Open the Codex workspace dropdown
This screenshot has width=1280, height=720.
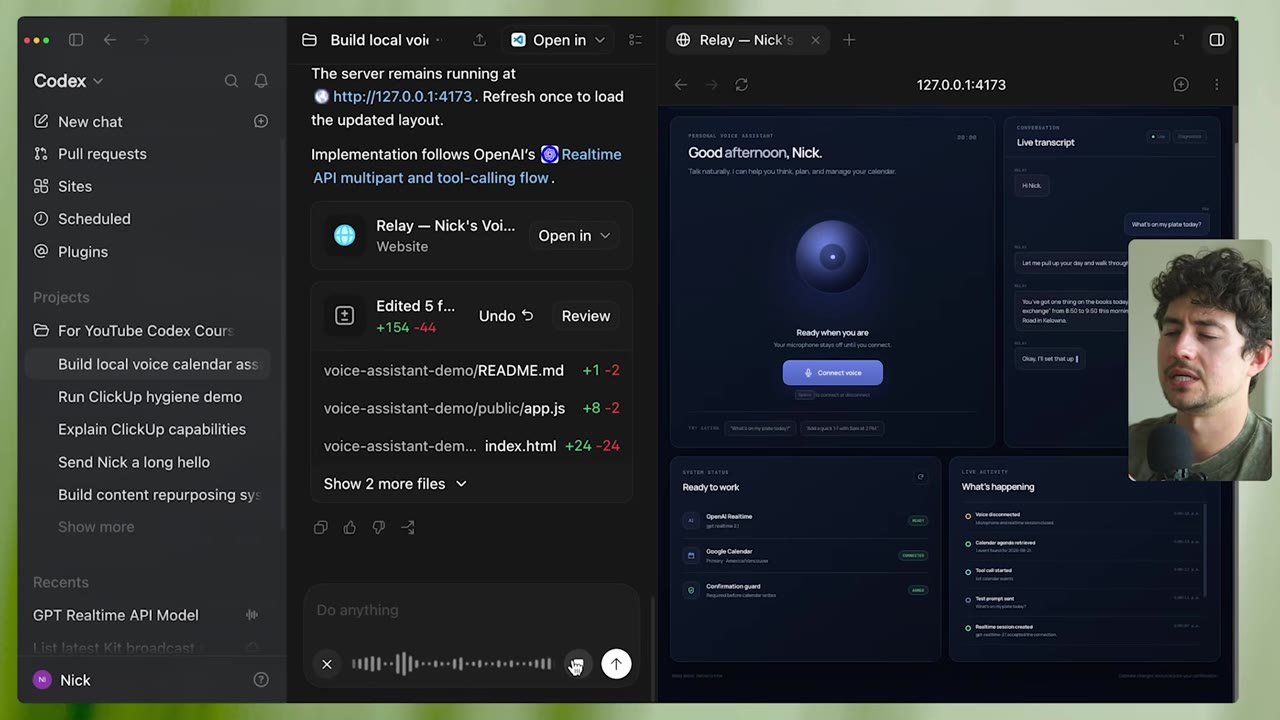coord(68,81)
